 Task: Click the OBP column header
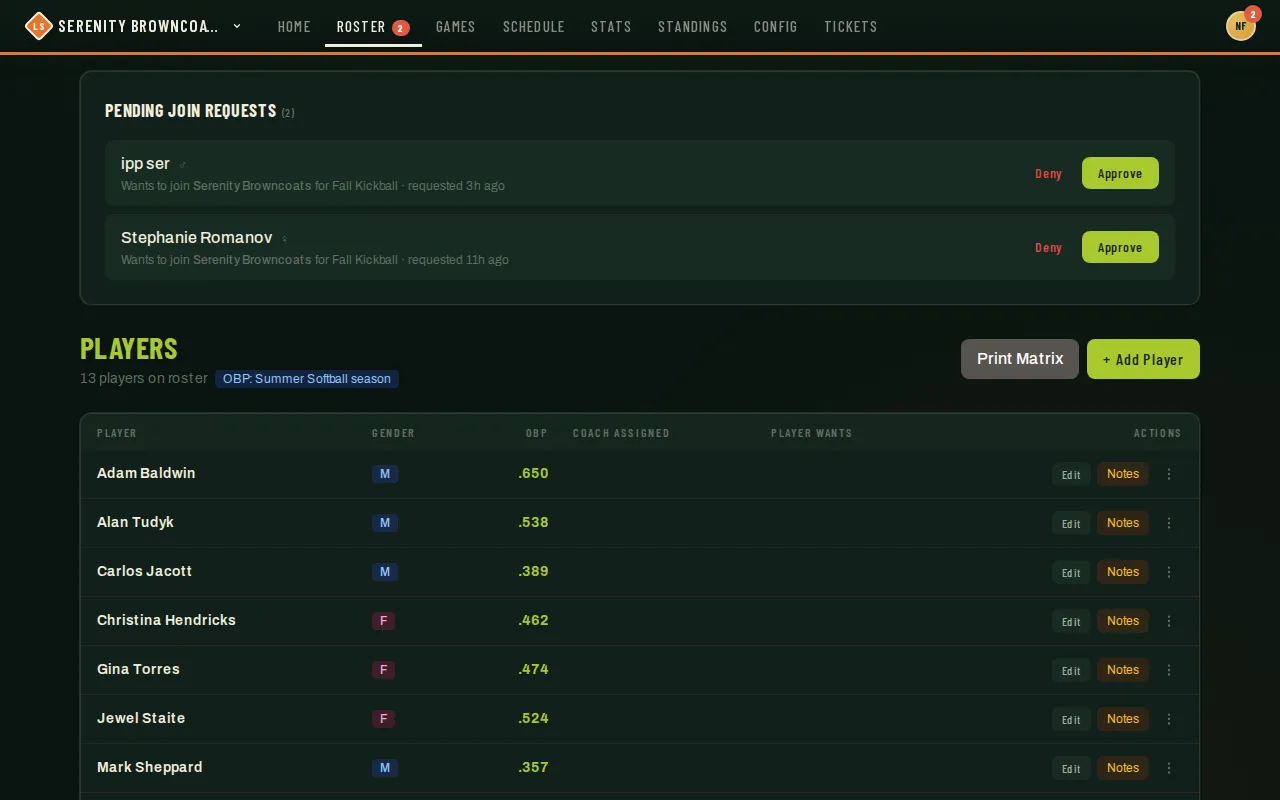537,433
